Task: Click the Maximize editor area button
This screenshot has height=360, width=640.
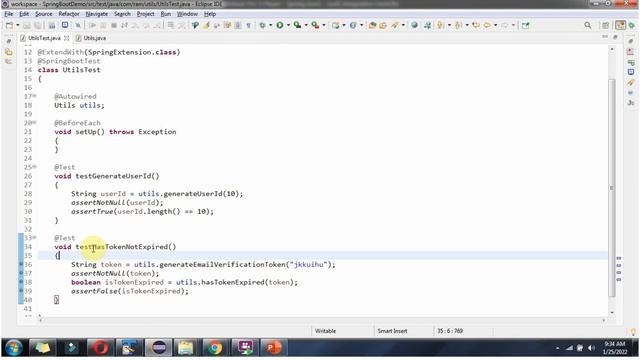Action: pyautogui.click(x=615, y=37)
